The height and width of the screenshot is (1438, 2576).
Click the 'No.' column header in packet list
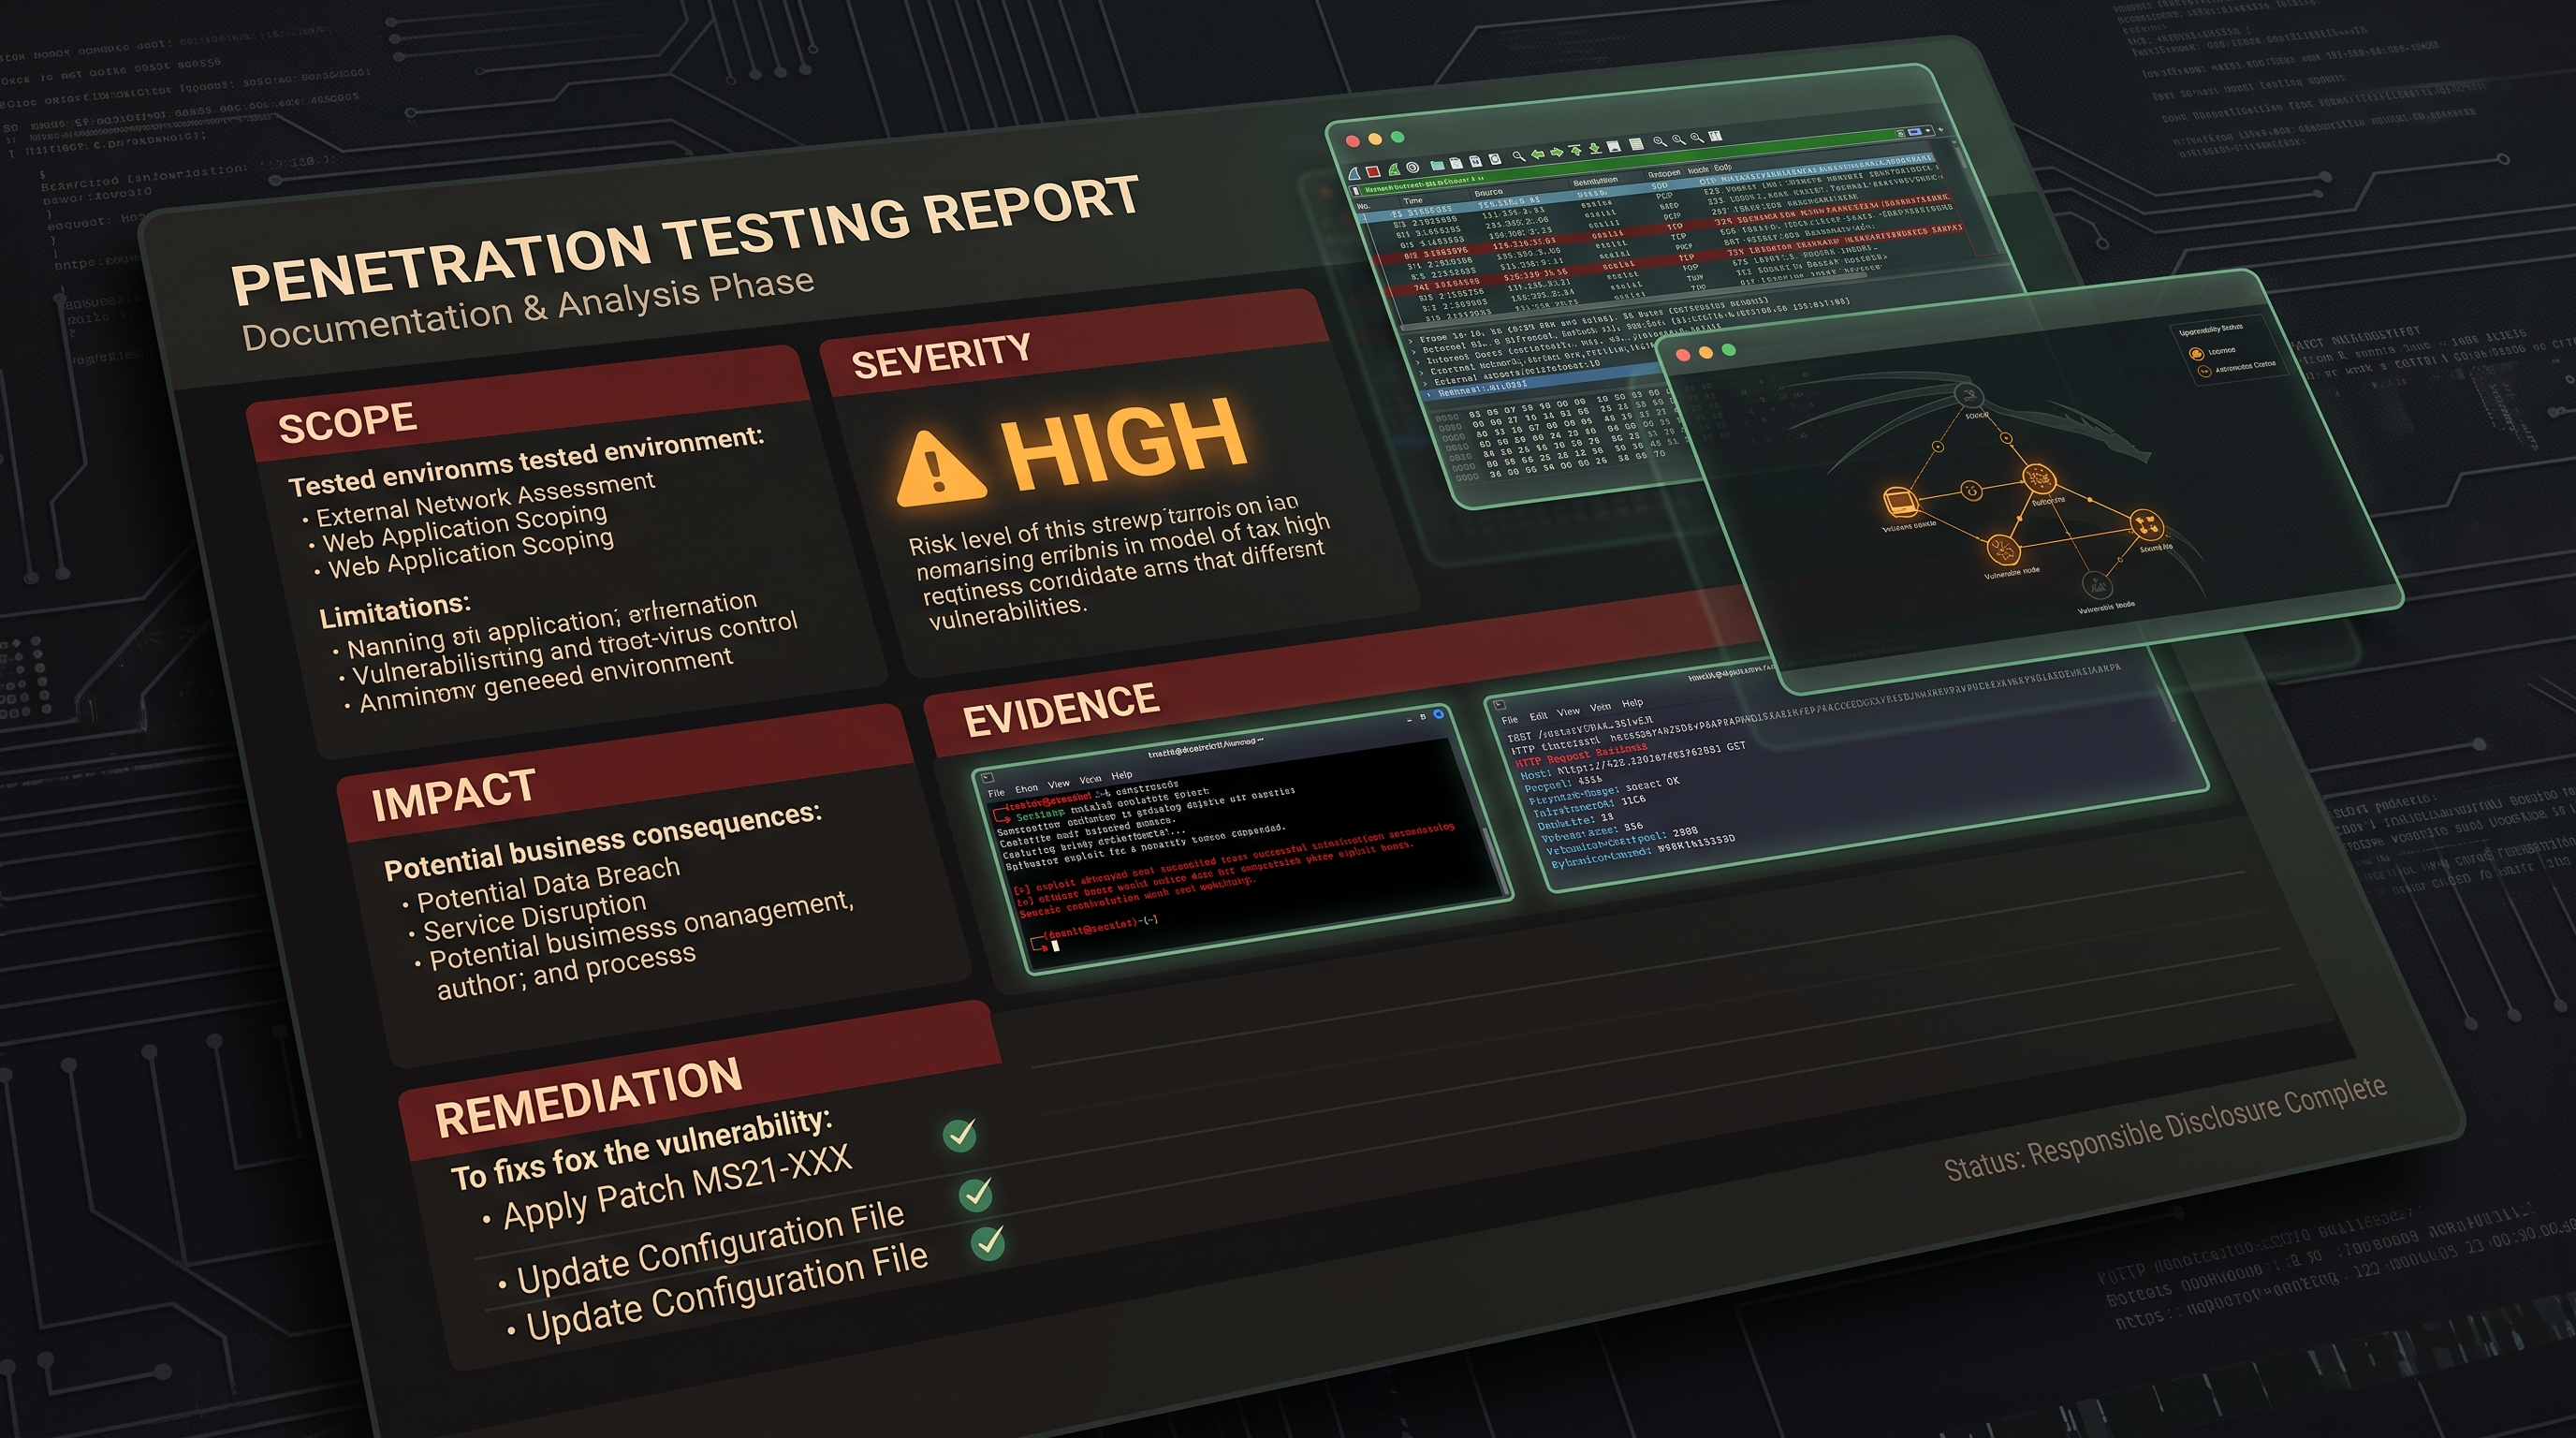[x=1364, y=206]
